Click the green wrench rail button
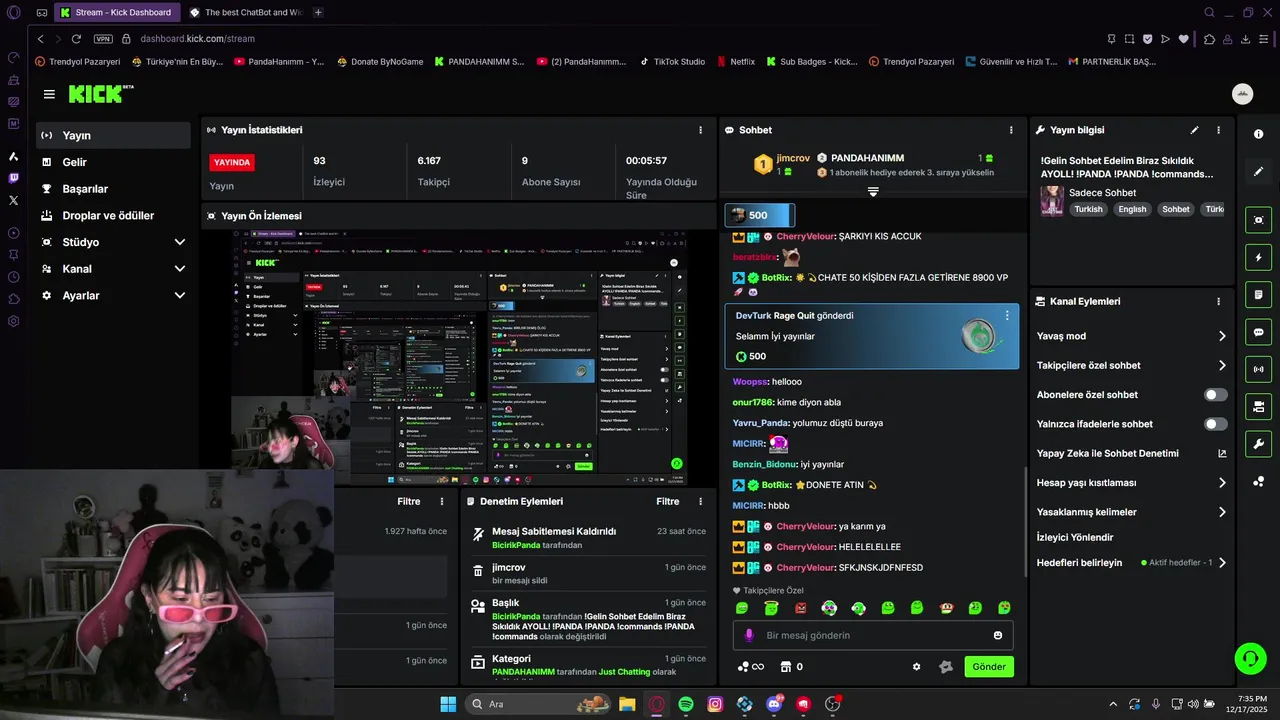1280x720 pixels. click(x=1258, y=444)
